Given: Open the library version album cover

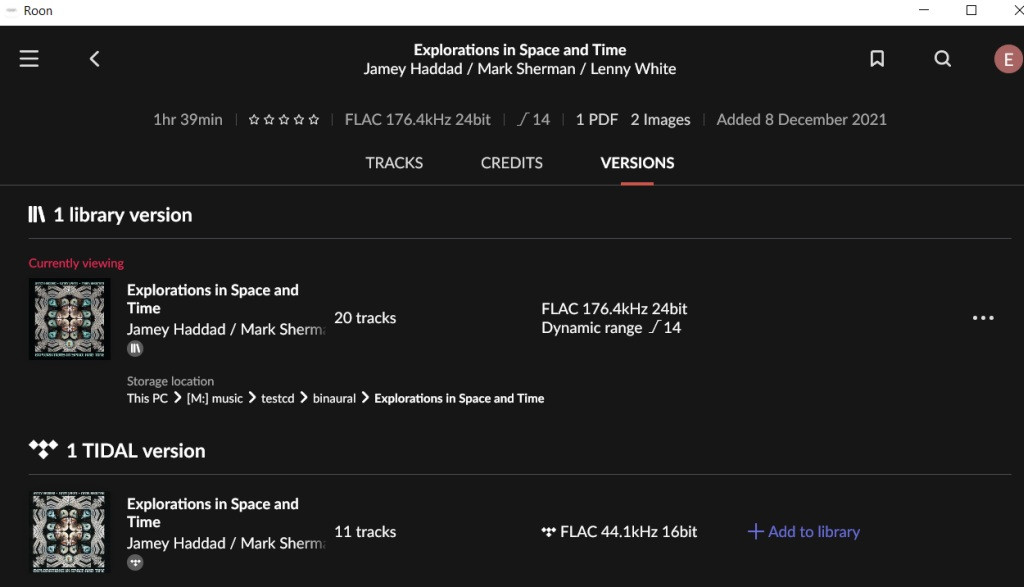Looking at the screenshot, I should click(x=69, y=319).
